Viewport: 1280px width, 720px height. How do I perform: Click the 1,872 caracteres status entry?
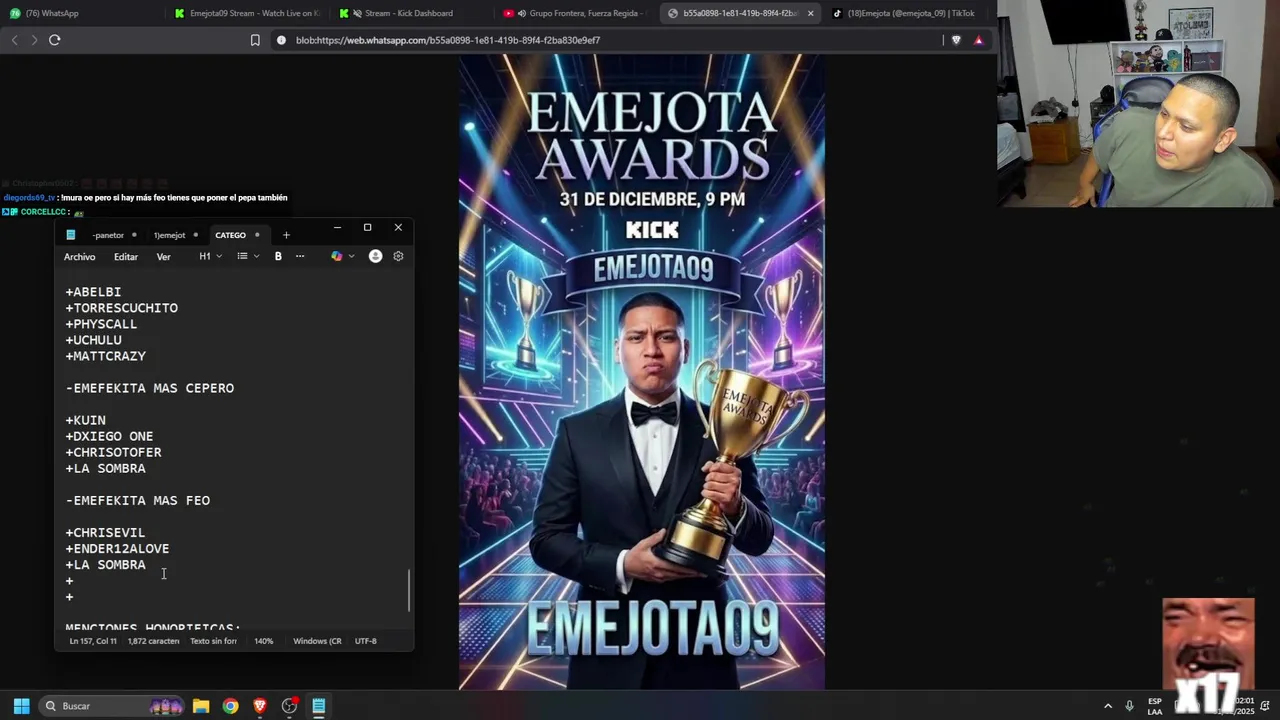pyautogui.click(x=154, y=641)
